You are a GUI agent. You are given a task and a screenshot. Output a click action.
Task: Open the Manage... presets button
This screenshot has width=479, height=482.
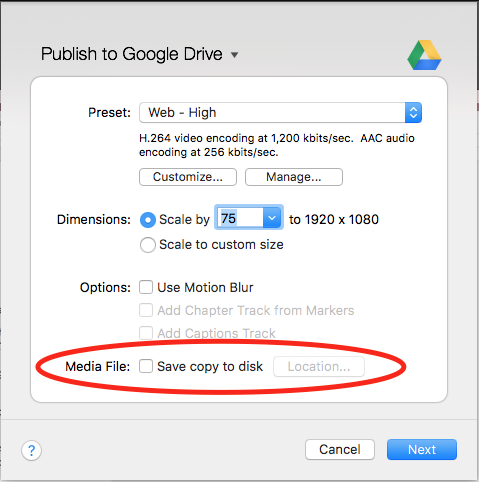coord(294,177)
